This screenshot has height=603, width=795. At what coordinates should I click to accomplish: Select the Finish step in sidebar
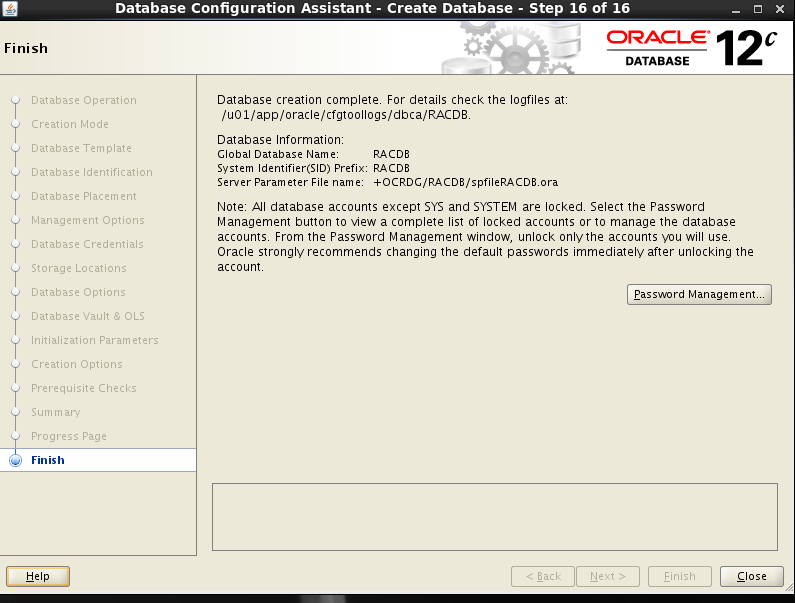click(x=48, y=460)
